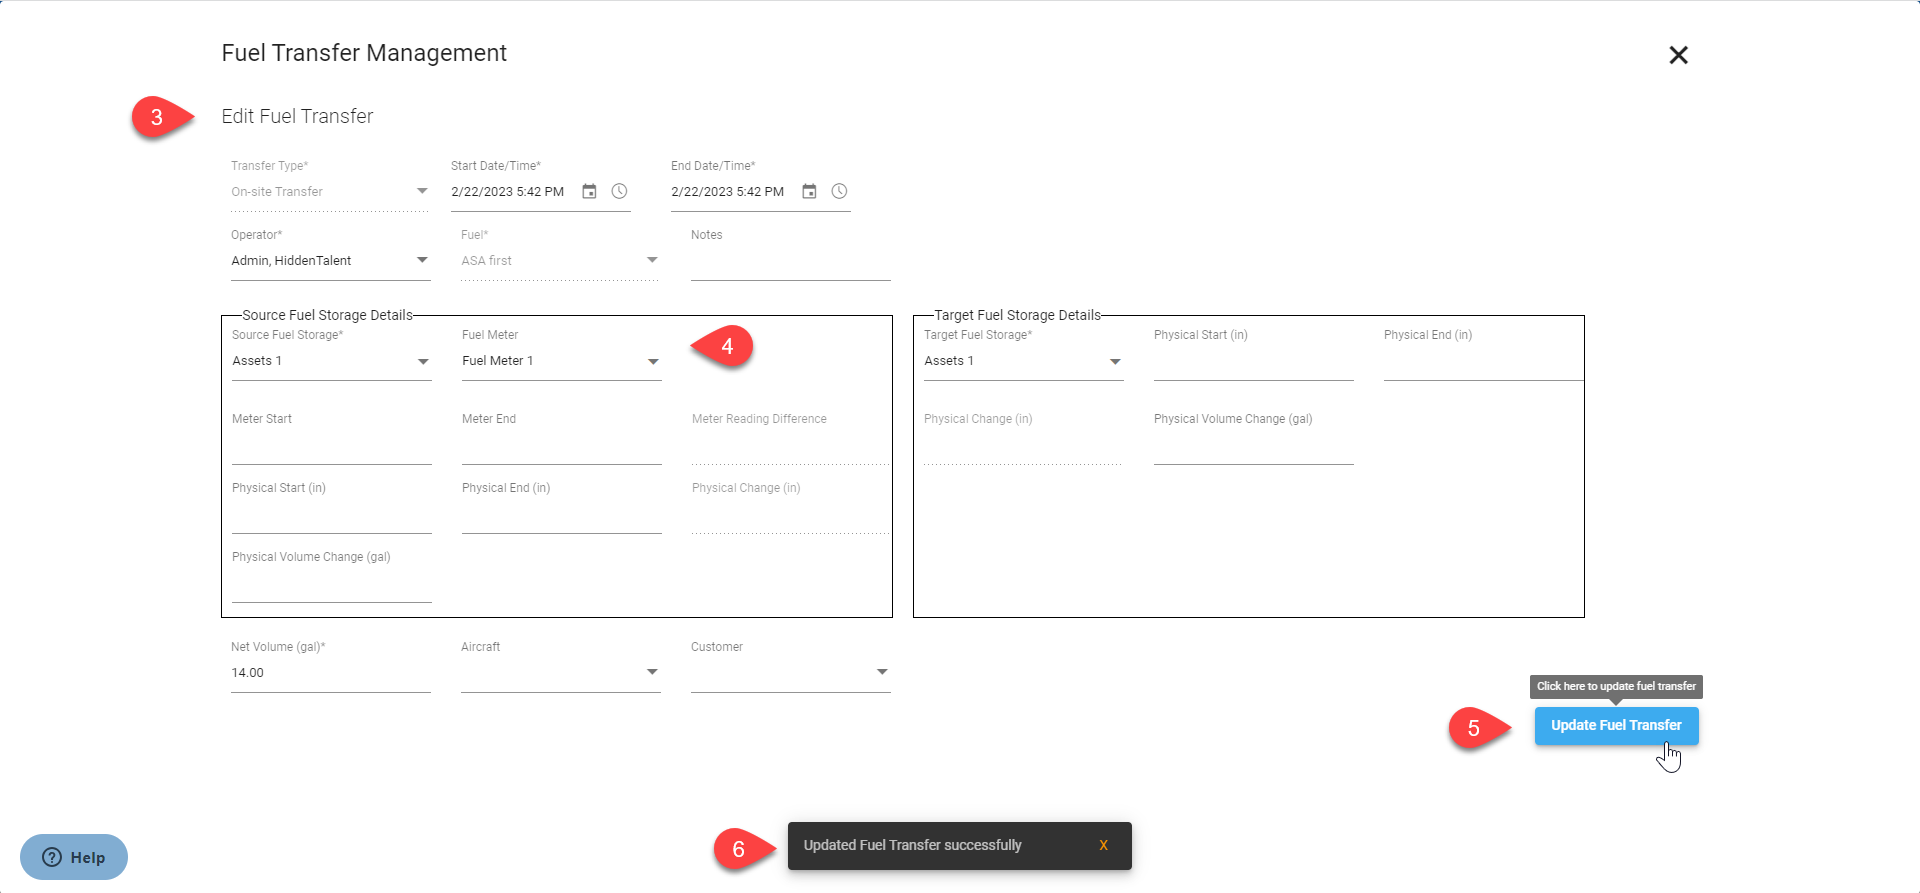Screen dimensions: 1920x893
Task: Open the End Date clock time picker
Action: (x=839, y=191)
